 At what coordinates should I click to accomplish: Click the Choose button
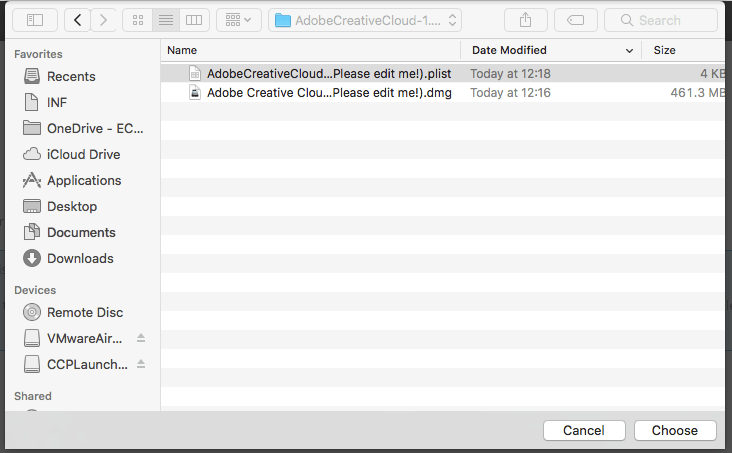click(x=675, y=430)
